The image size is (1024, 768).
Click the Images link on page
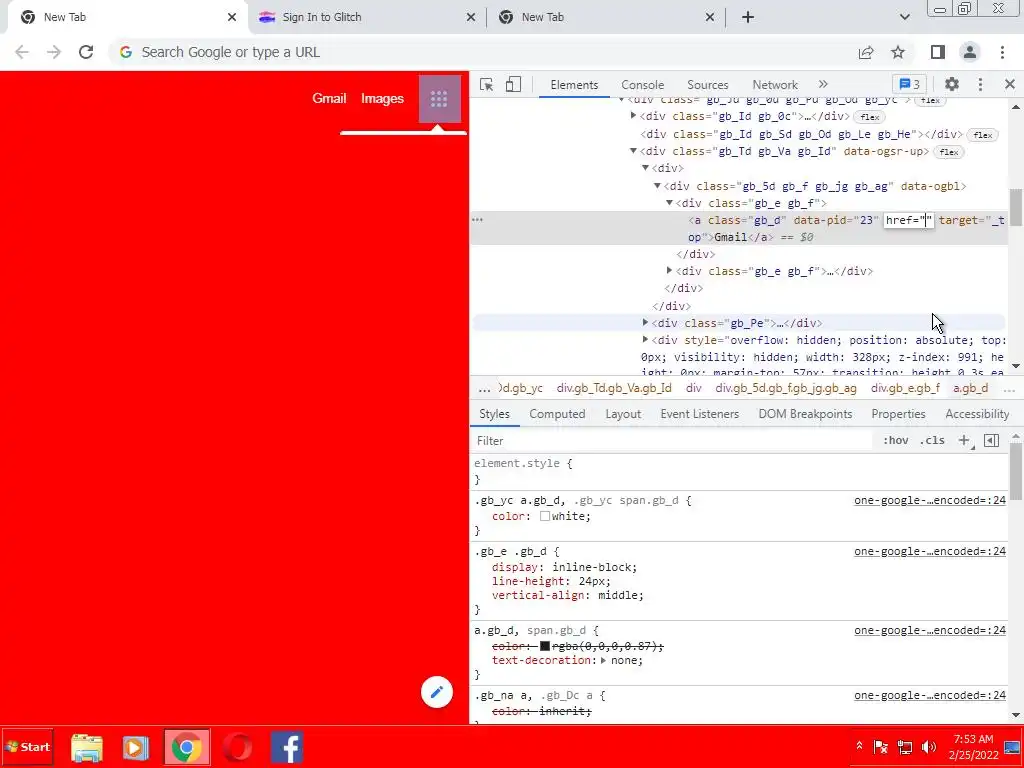[382, 99]
